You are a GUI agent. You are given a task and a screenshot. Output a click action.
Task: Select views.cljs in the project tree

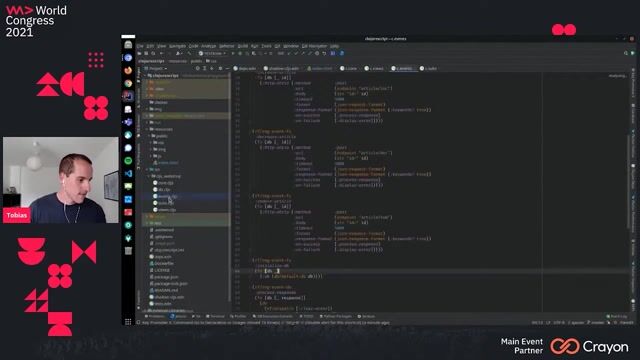pyautogui.click(x=164, y=210)
